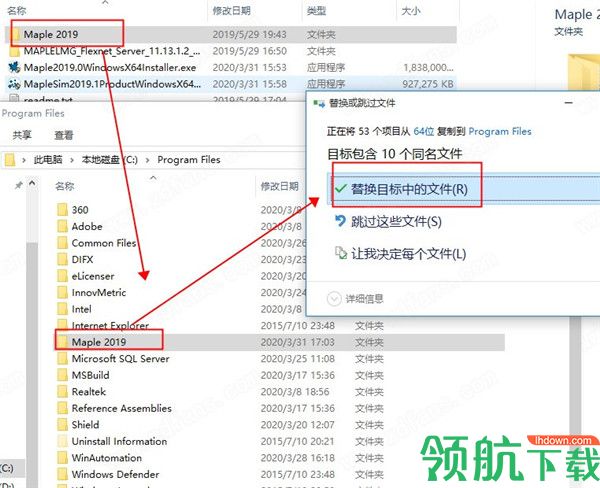The height and width of the screenshot is (488, 600).
Task: Minimize the replace or skip files dialog
Action: pyautogui.click(x=569, y=103)
